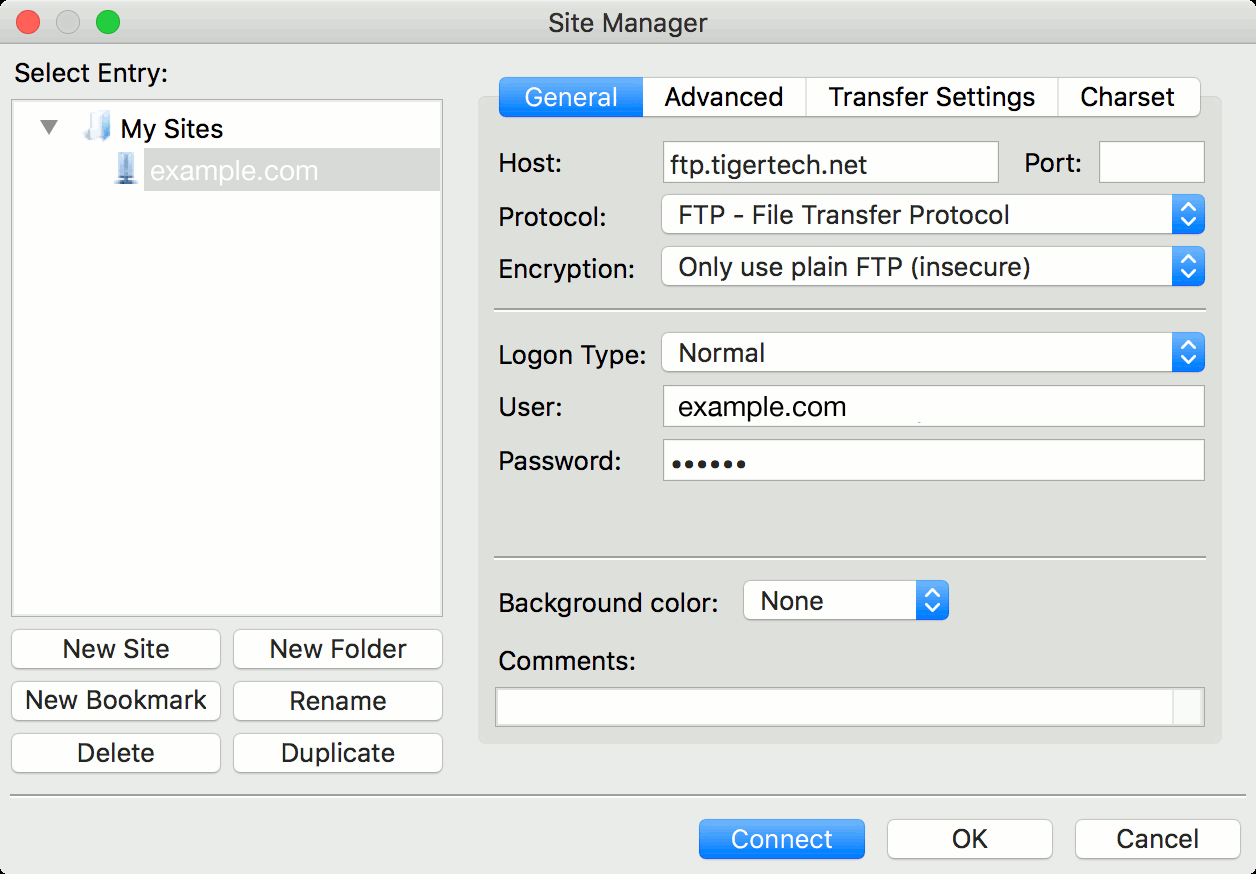Select the example.com server icon
Viewport: 1256px width, 874px height.
point(126,169)
